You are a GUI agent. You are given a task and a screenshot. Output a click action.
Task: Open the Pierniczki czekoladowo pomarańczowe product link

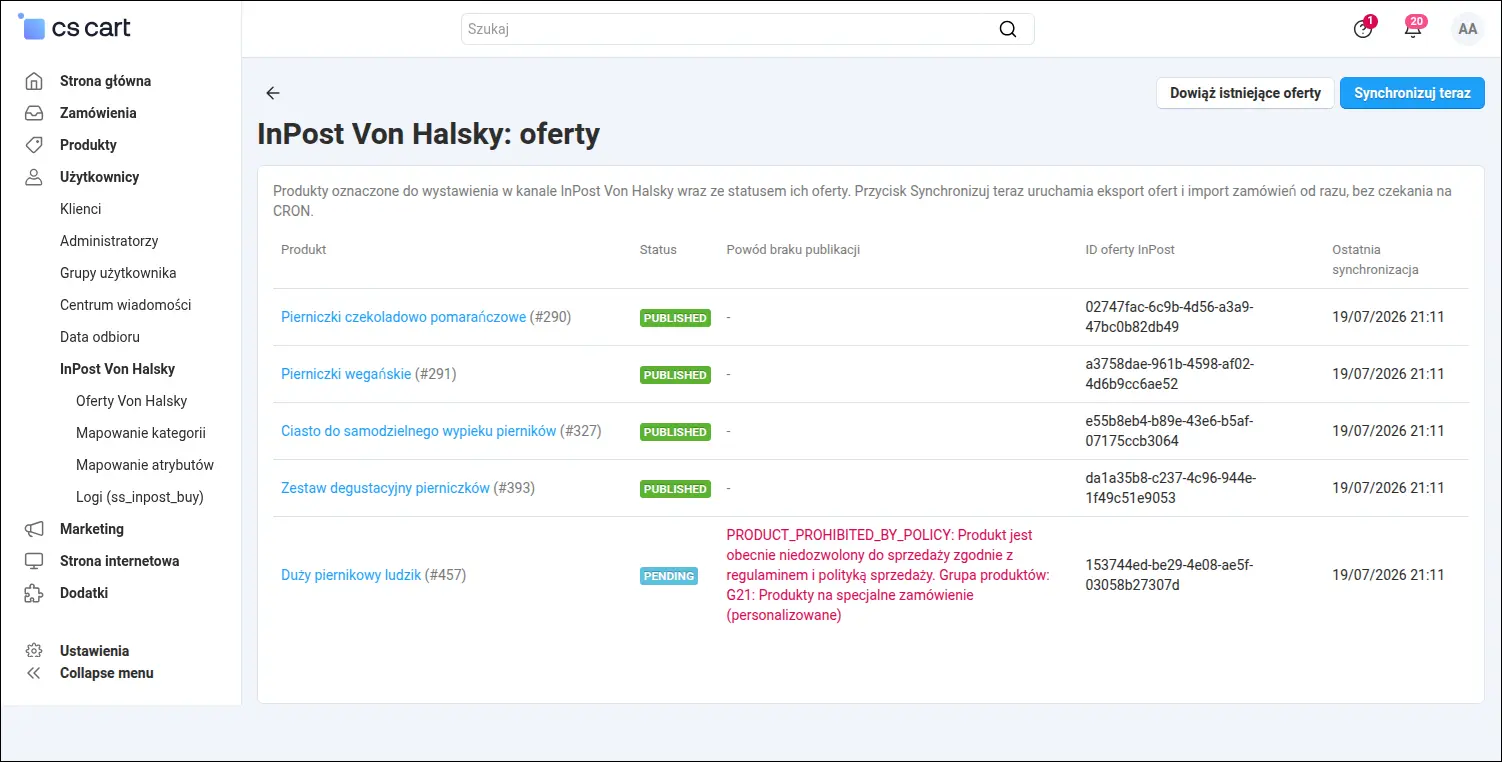tap(403, 317)
